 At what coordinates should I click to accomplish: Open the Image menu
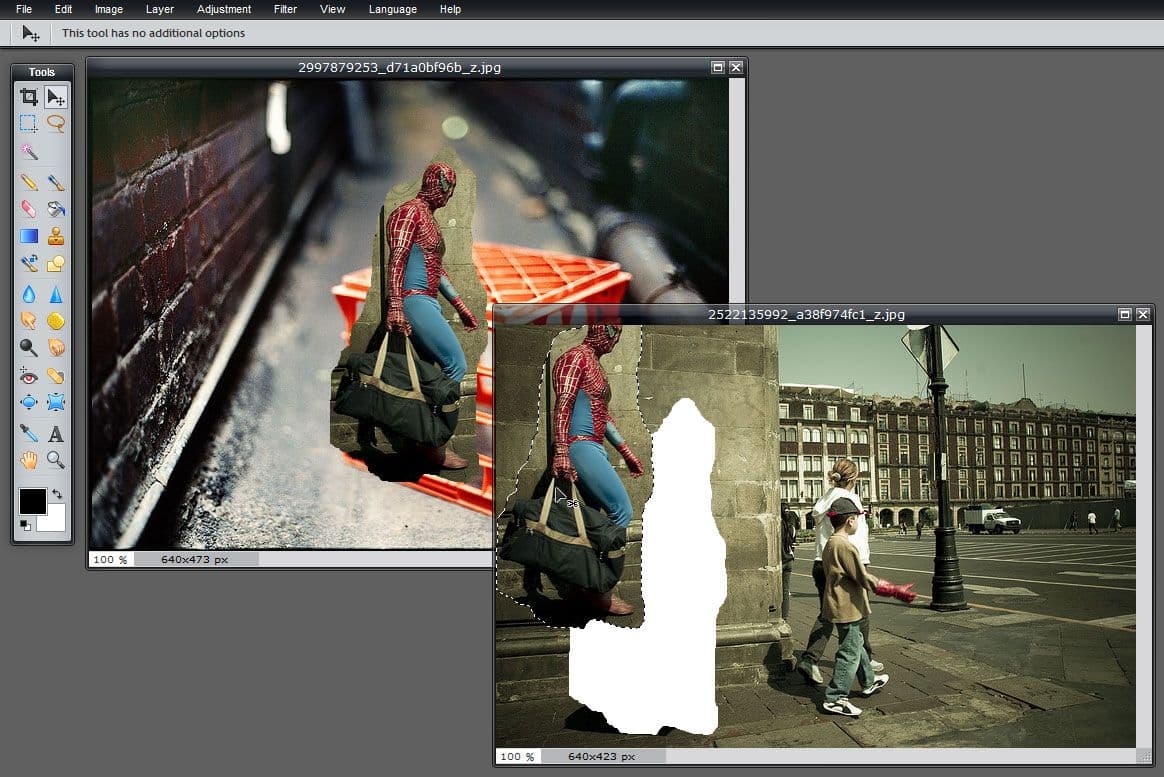[108, 9]
